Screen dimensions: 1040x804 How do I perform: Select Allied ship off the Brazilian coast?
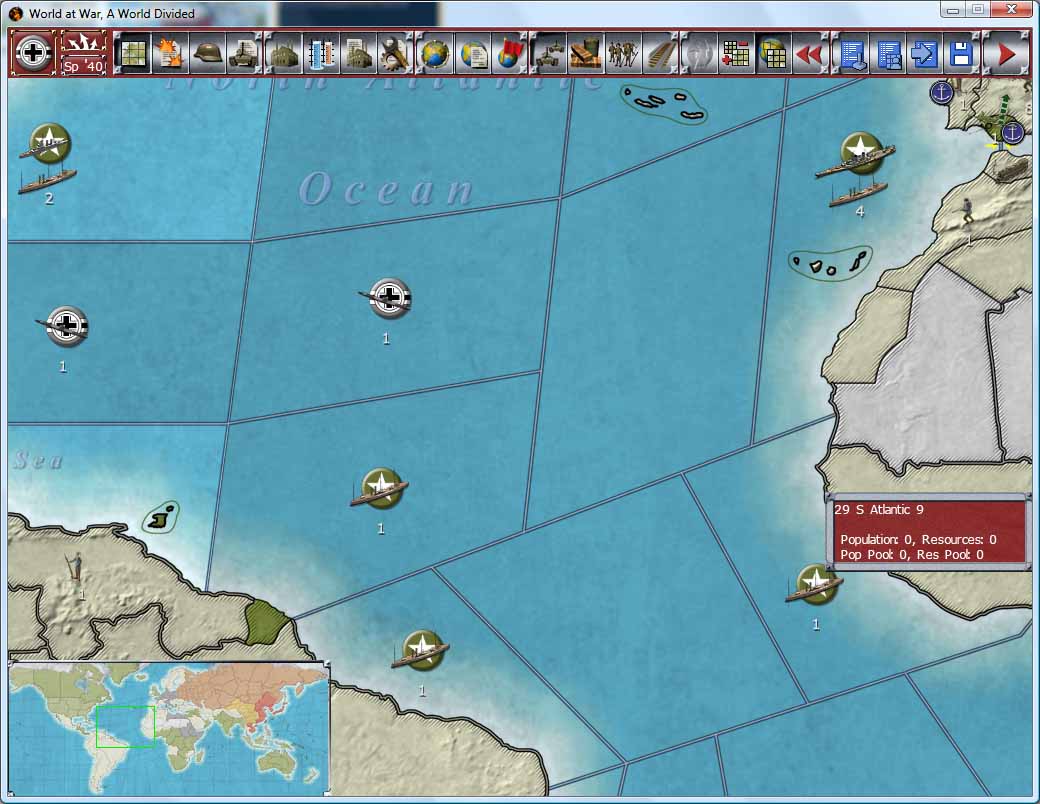[x=421, y=651]
